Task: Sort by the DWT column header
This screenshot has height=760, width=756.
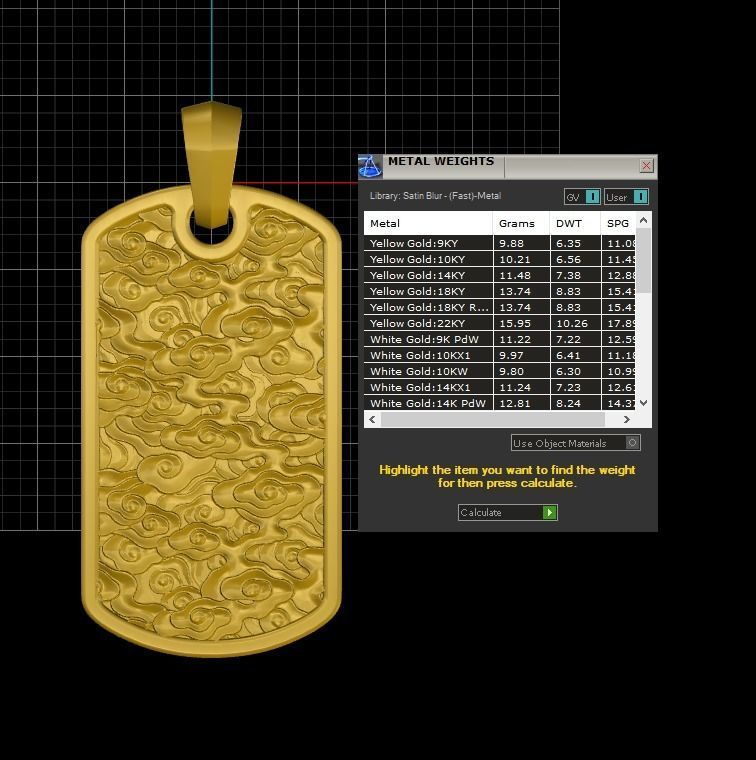Action: [x=576, y=223]
